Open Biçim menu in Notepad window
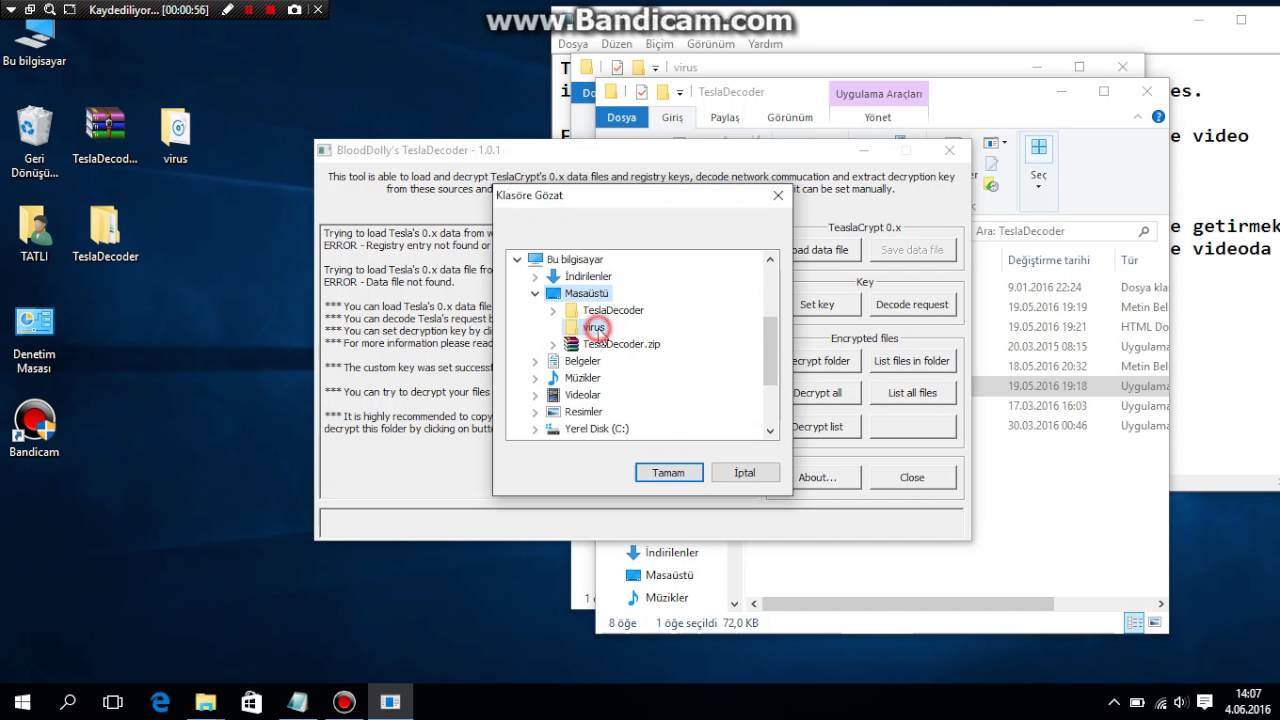 pyautogui.click(x=659, y=44)
